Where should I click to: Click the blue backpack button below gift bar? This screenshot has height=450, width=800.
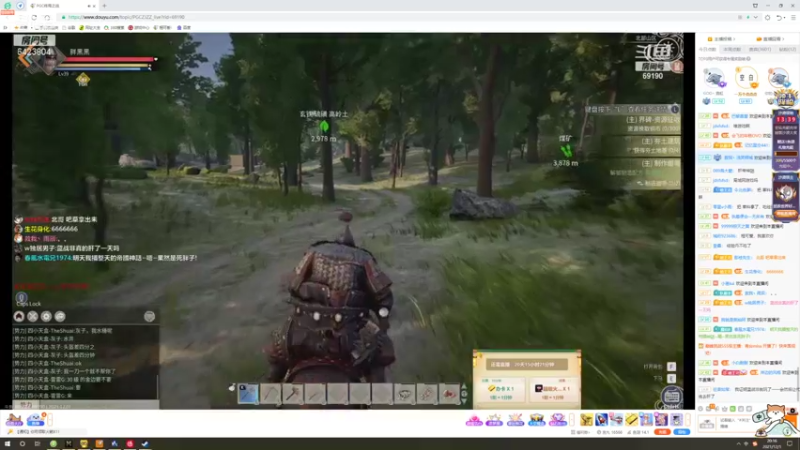682,432
